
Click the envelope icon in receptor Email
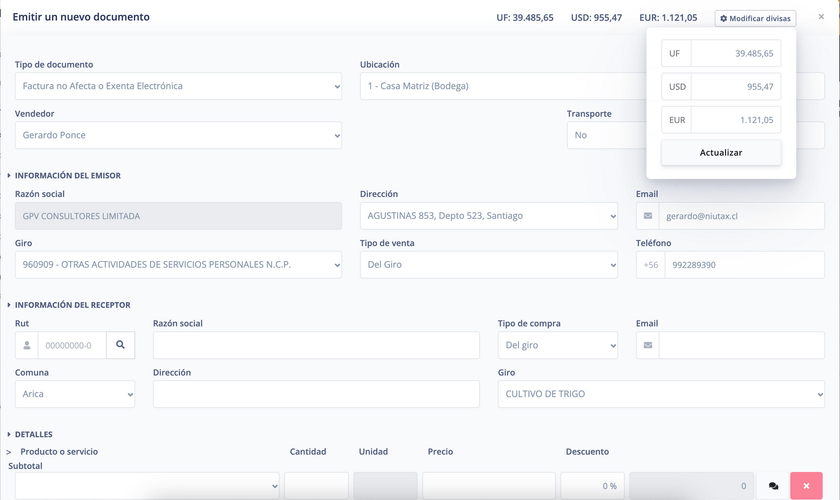[648, 345]
